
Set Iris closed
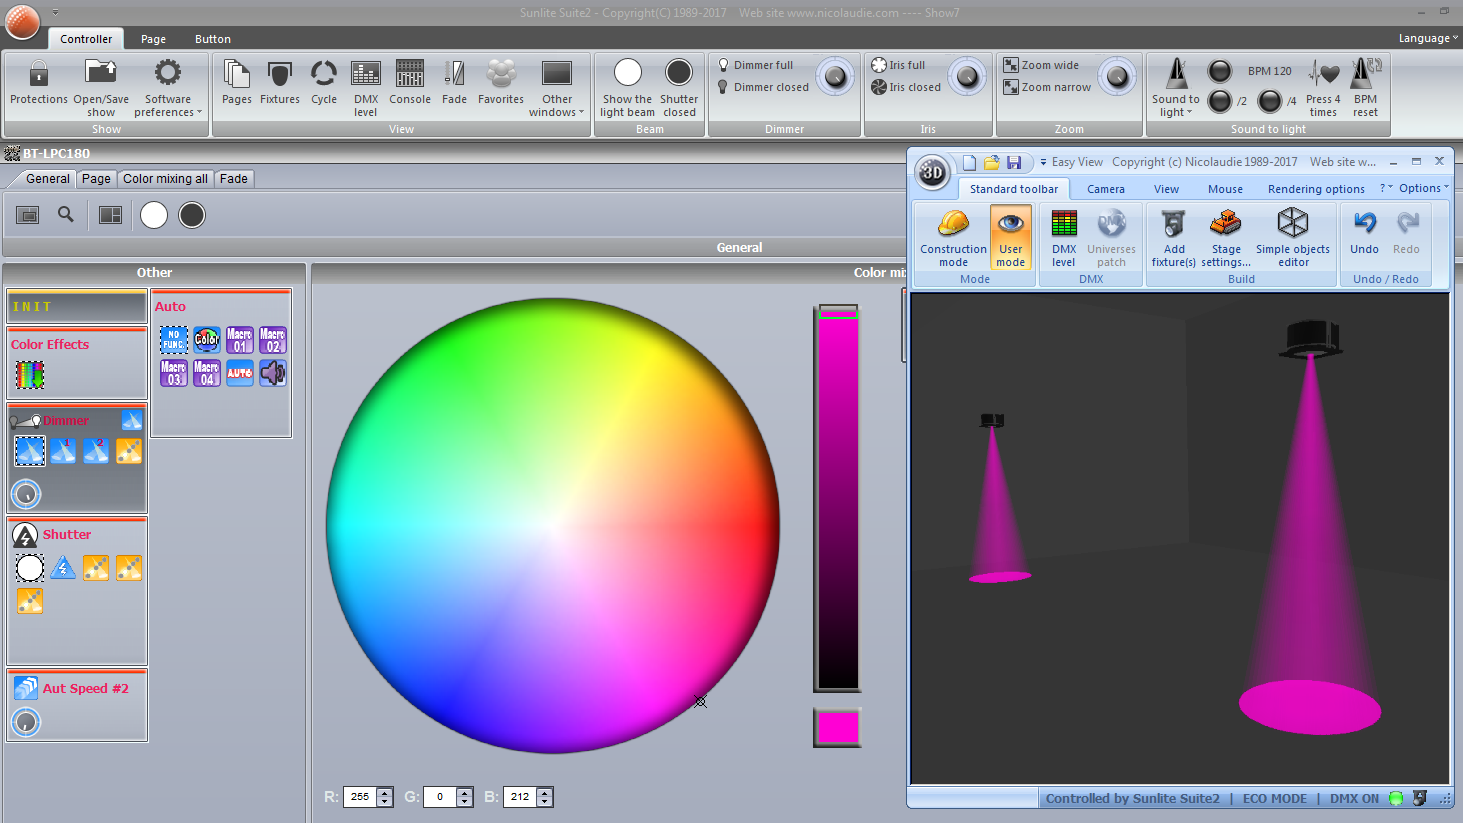pyautogui.click(x=906, y=87)
